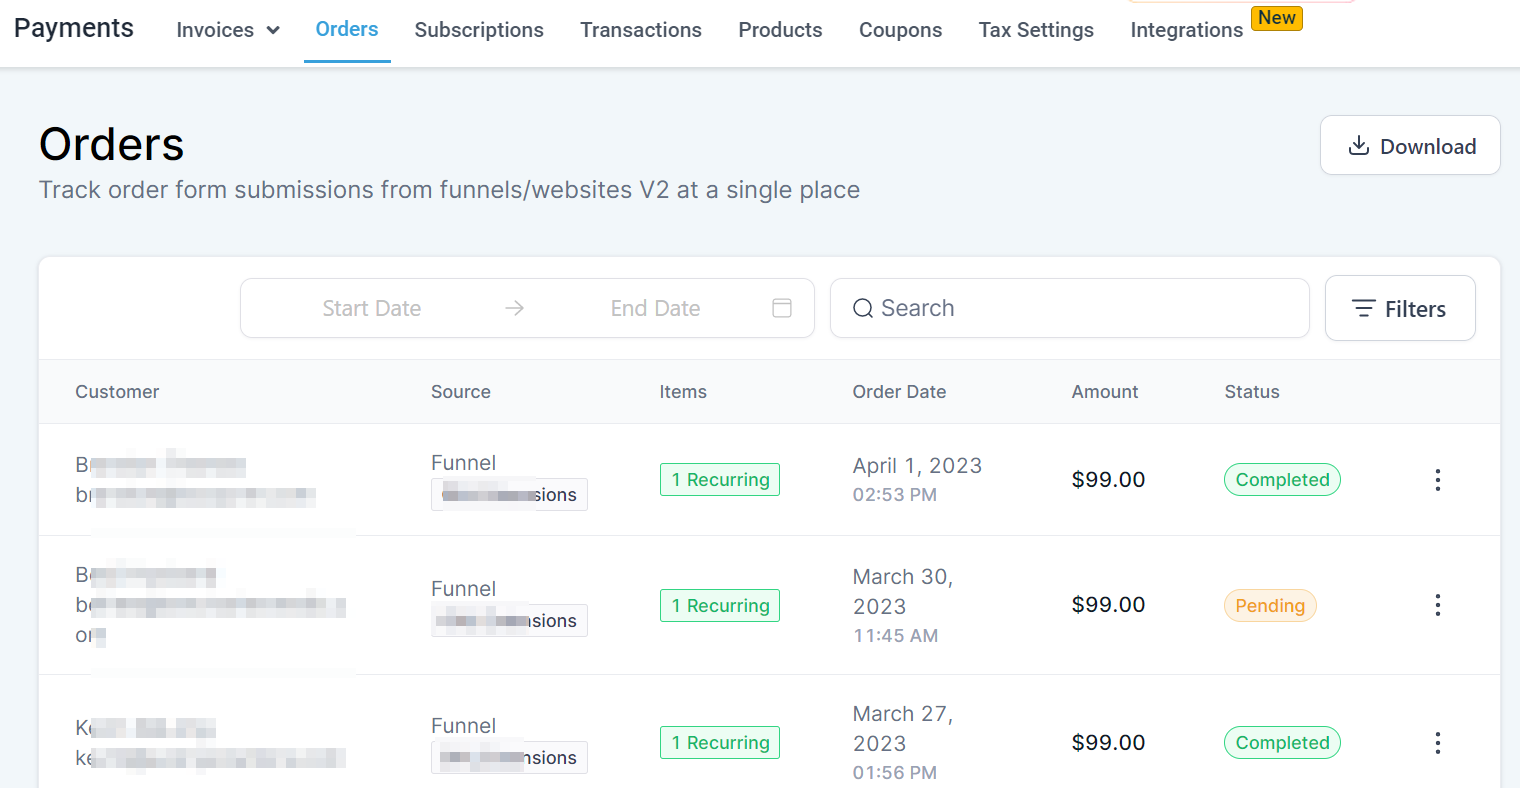Viewport: 1520px width, 788px height.
Task: Click the New badge on Integrations
Action: [1276, 18]
